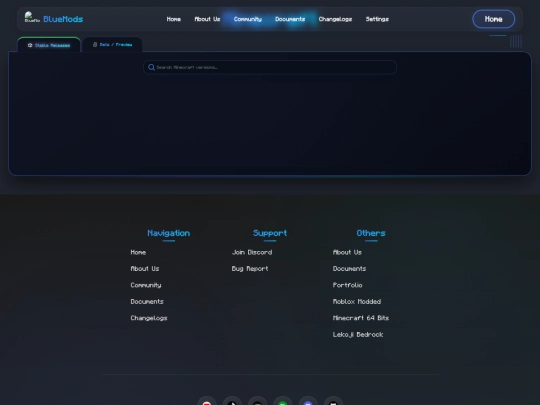The image size is (540, 405).
Task: Click the Navigation footer heading
Action: 169,233
